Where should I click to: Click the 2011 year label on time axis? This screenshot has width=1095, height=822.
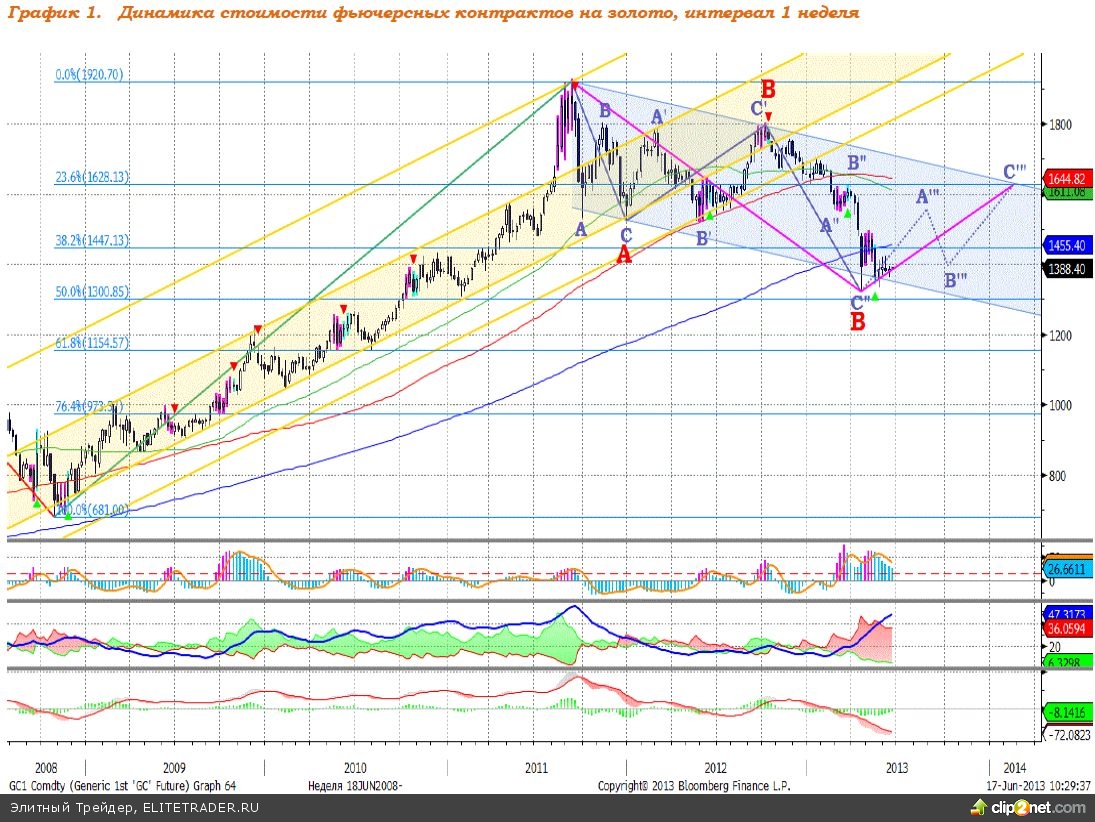click(536, 768)
